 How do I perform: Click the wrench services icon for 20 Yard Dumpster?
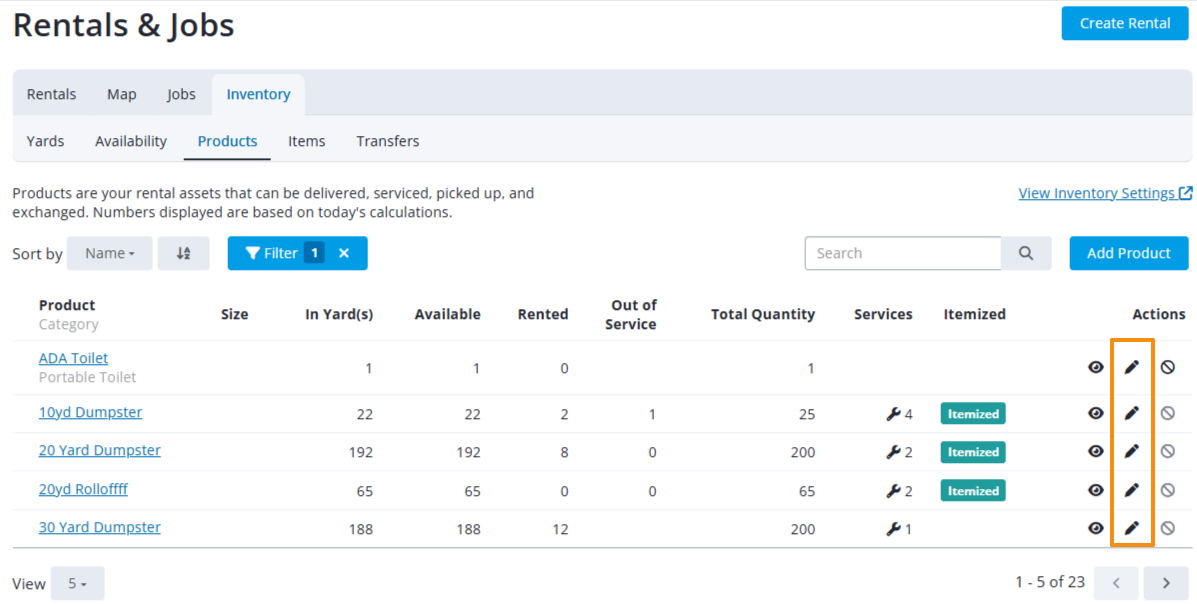[x=893, y=452]
